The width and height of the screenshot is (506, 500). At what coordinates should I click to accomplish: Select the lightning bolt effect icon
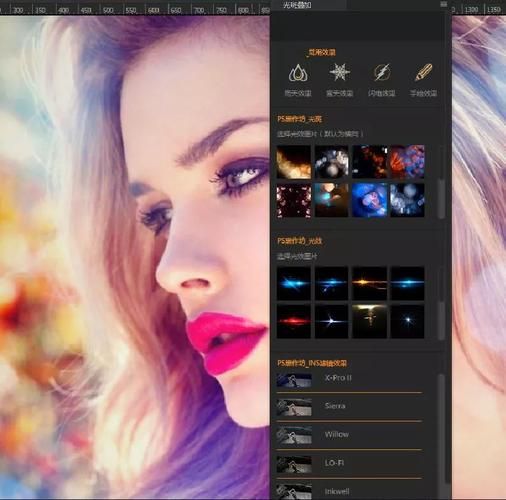381,72
